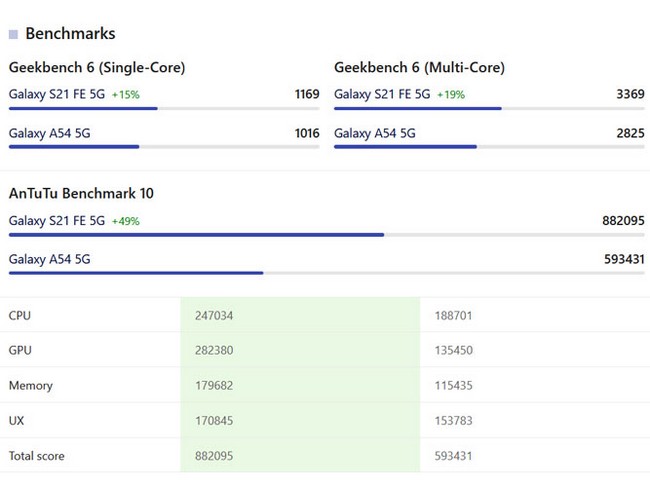Click the single-core score 1016
The height and width of the screenshot is (487, 650).
click(x=307, y=133)
